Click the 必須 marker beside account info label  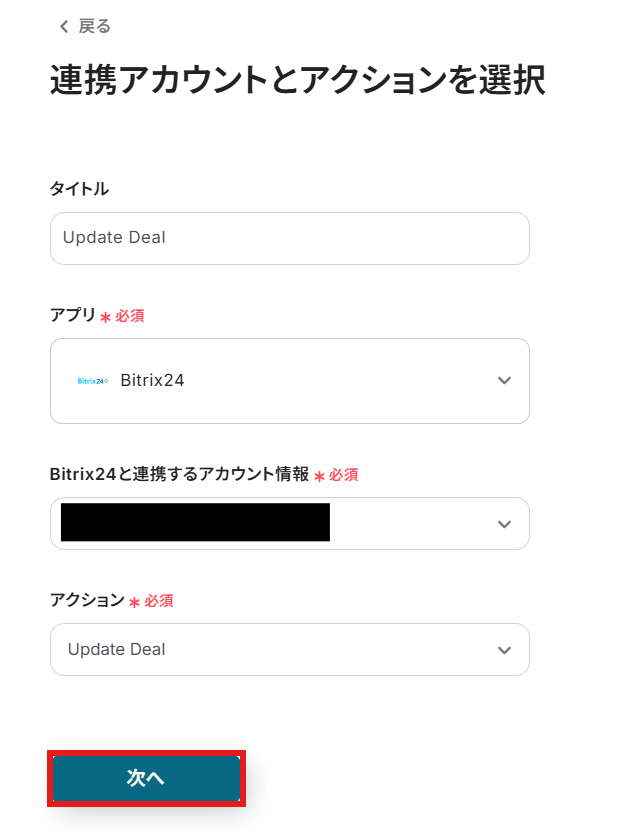pyautogui.click(x=343, y=475)
